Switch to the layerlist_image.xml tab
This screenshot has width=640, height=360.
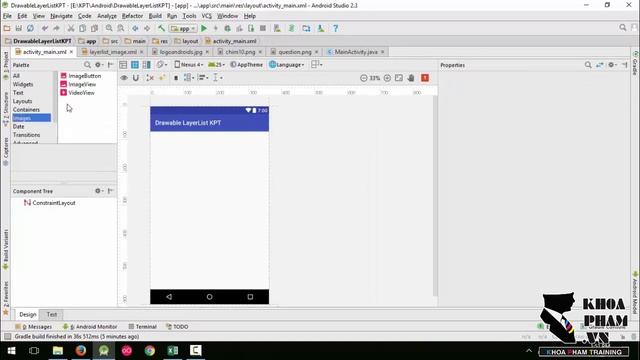(113, 52)
